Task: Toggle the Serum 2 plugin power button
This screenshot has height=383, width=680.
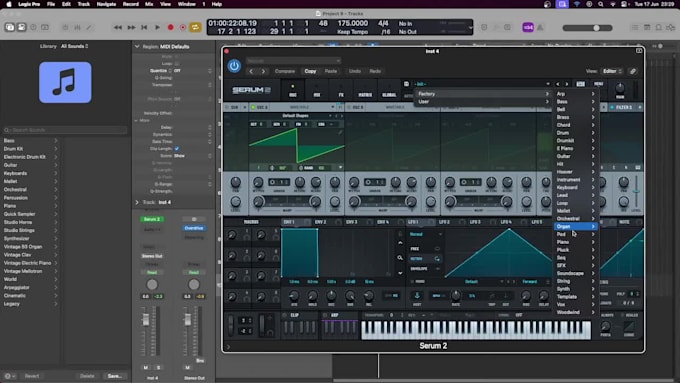Action: (x=234, y=66)
